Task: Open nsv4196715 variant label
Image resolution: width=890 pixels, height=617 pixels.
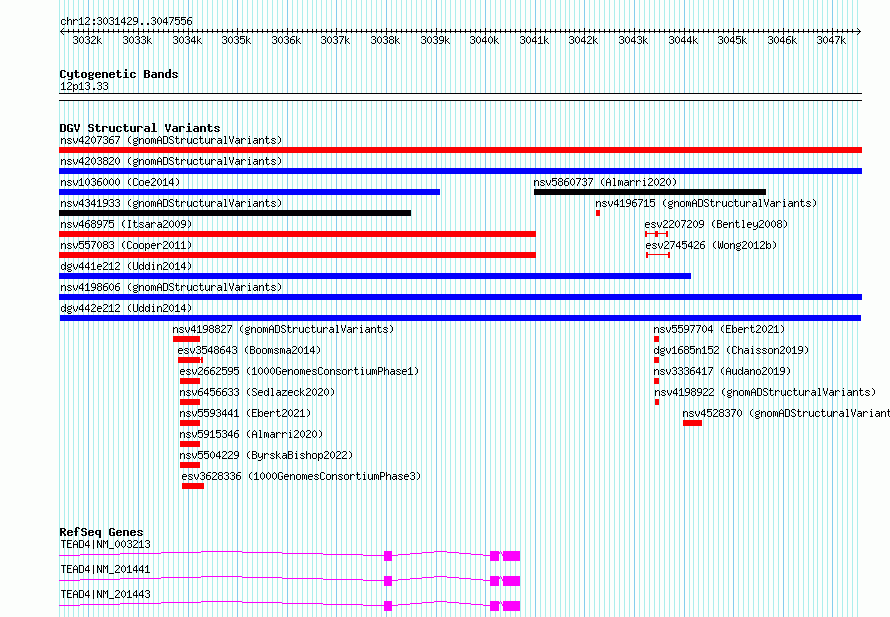Action: coord(706,203)
